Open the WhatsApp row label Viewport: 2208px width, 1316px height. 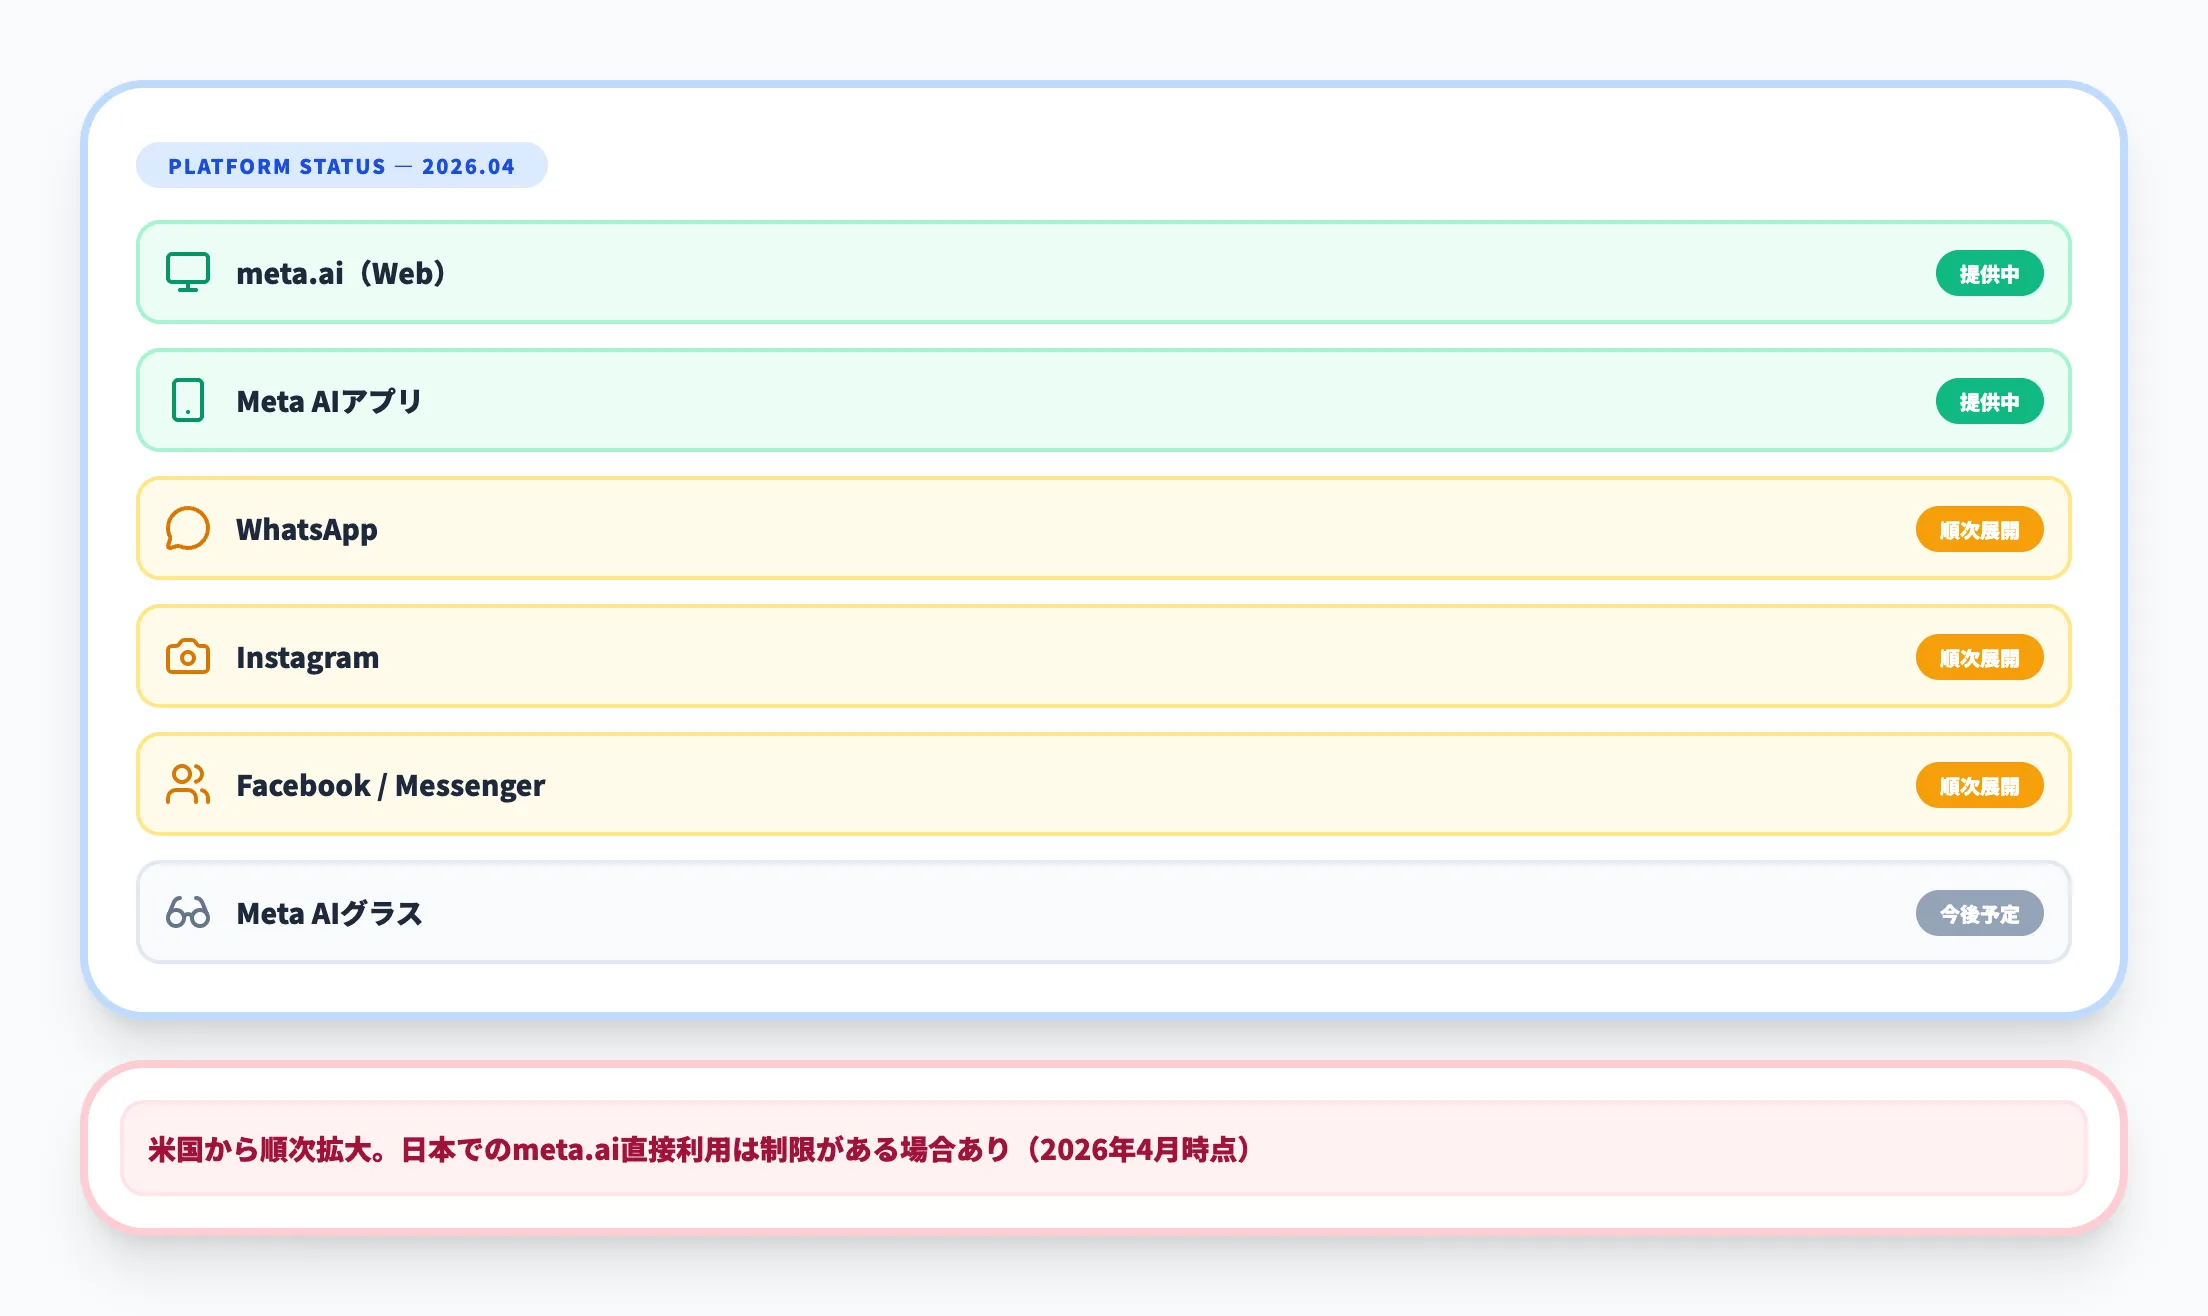(x=306, y=529)
